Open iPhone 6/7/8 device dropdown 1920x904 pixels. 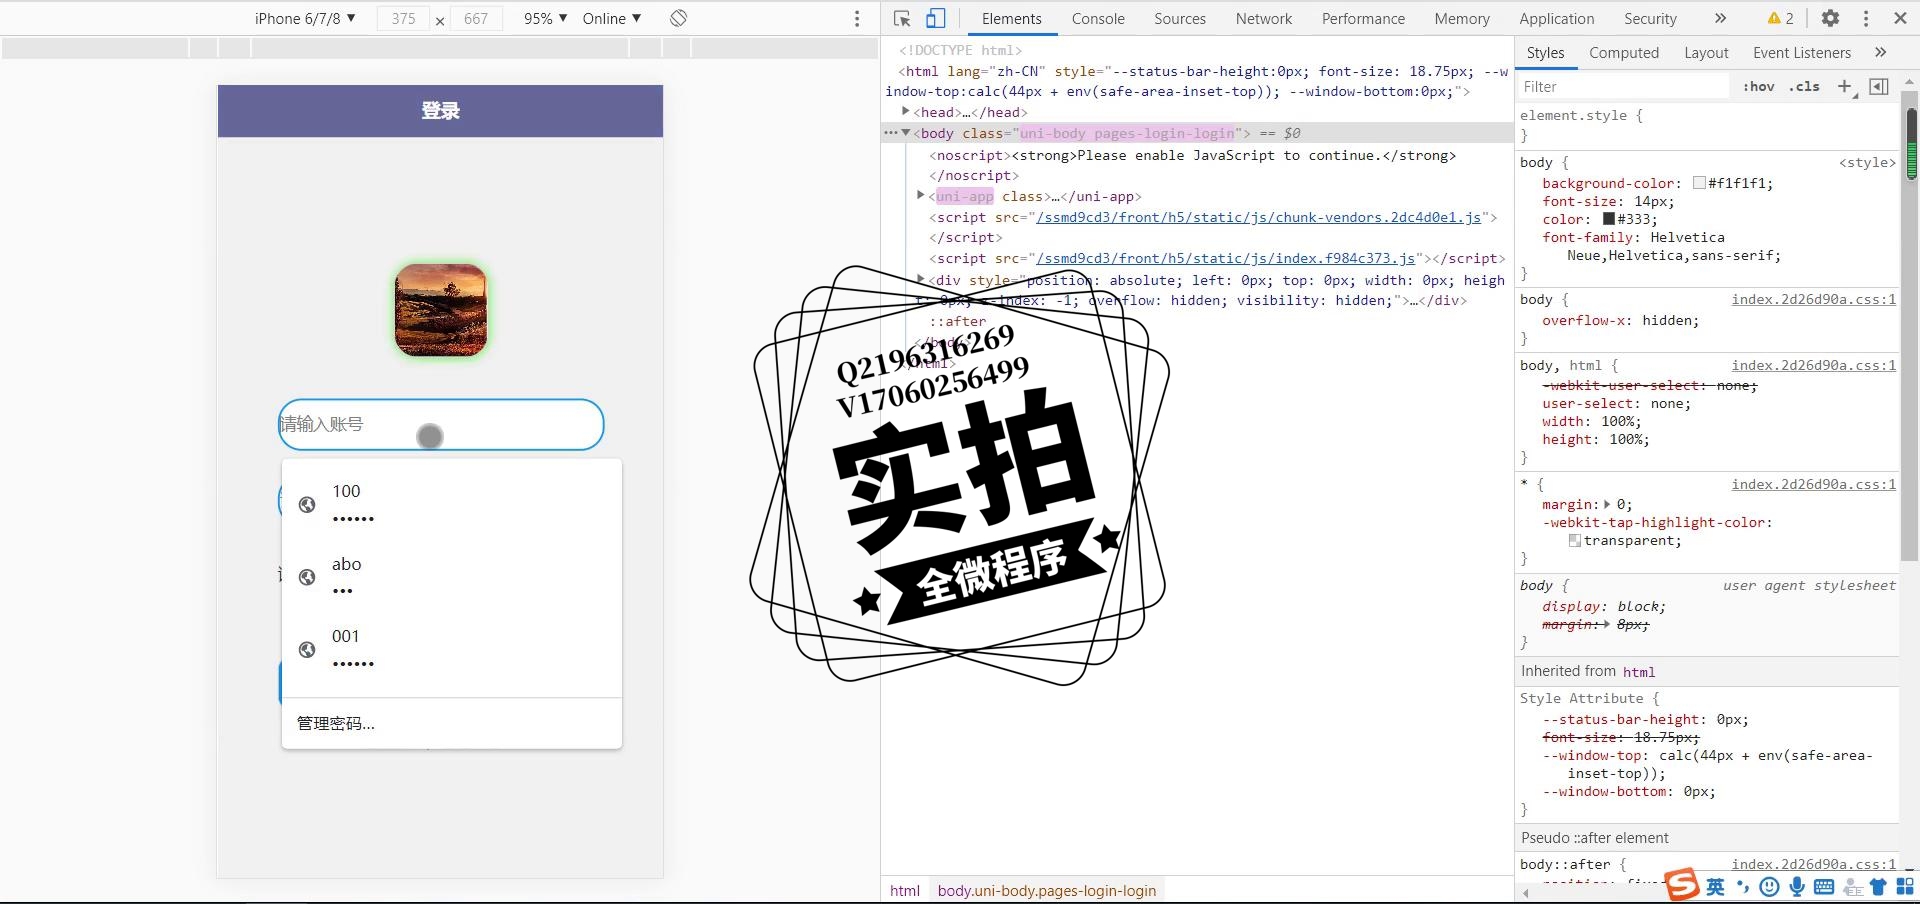305,18
